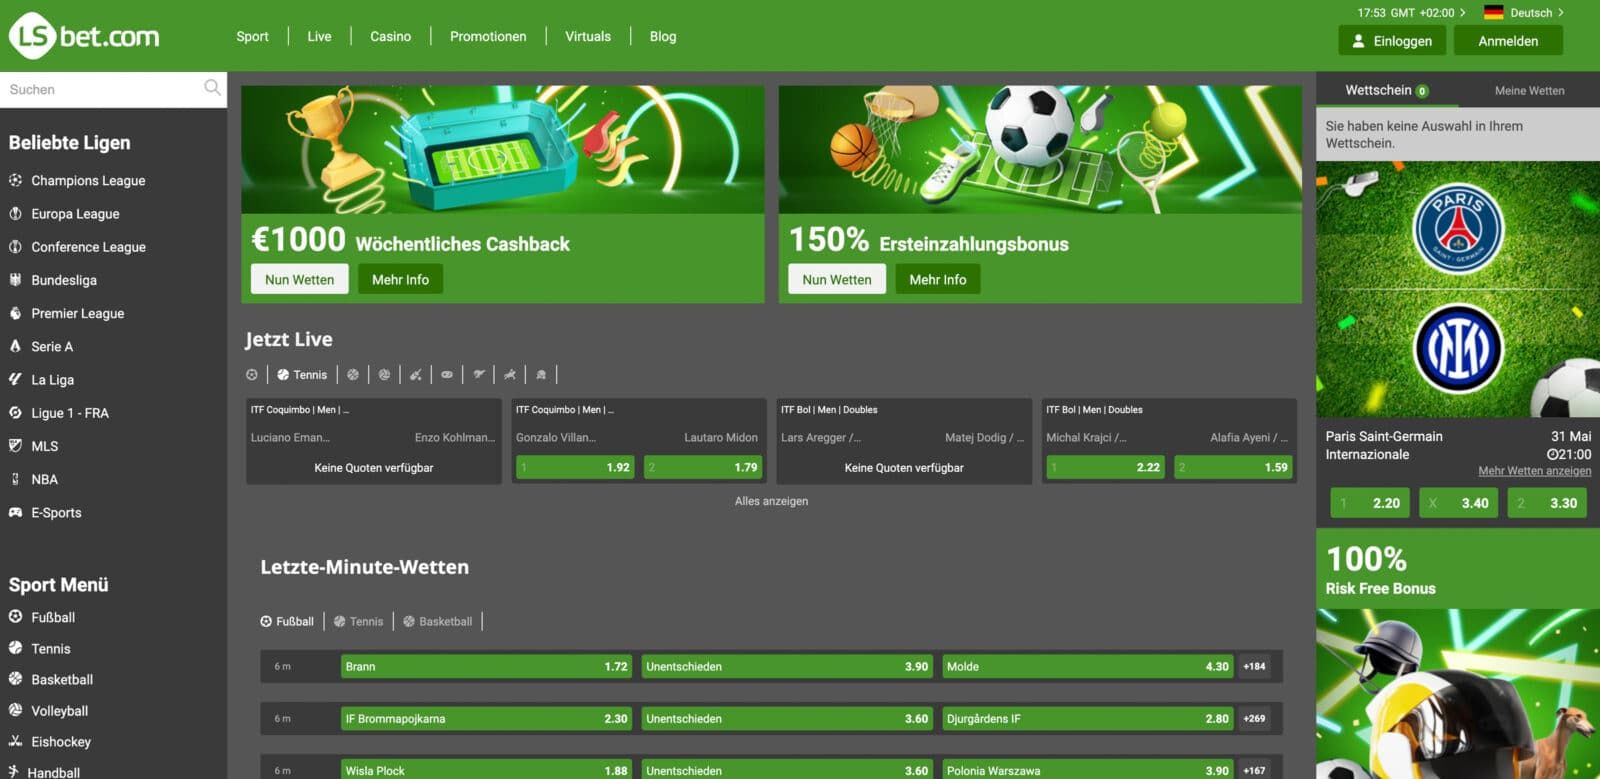Select the volleyball icon in Jetzt Live
This screenshot has width=1600, height=779.
(385, 375)
